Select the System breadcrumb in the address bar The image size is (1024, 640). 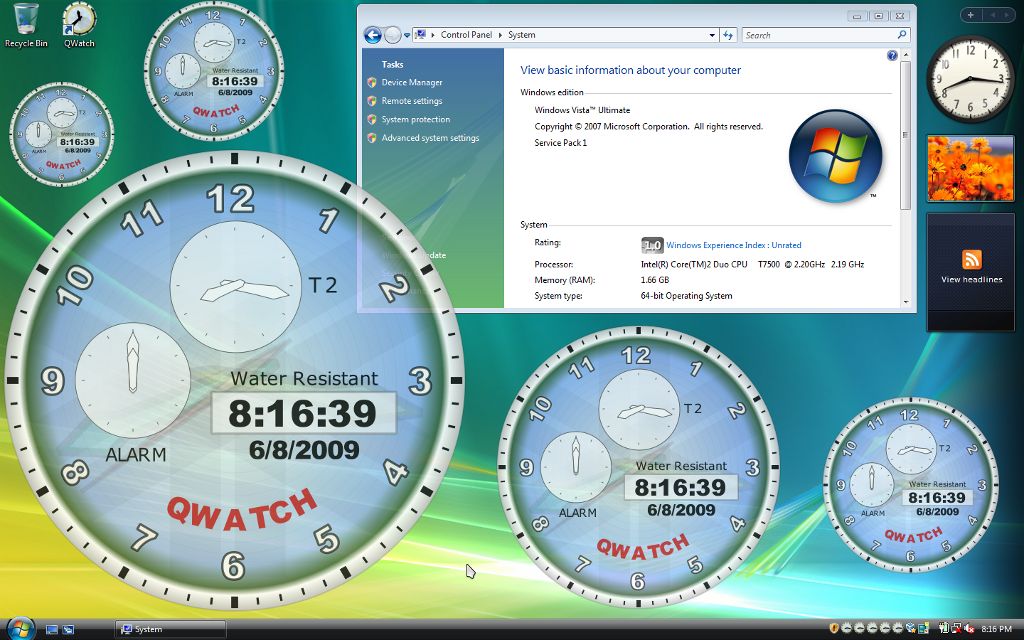point(521,35)
